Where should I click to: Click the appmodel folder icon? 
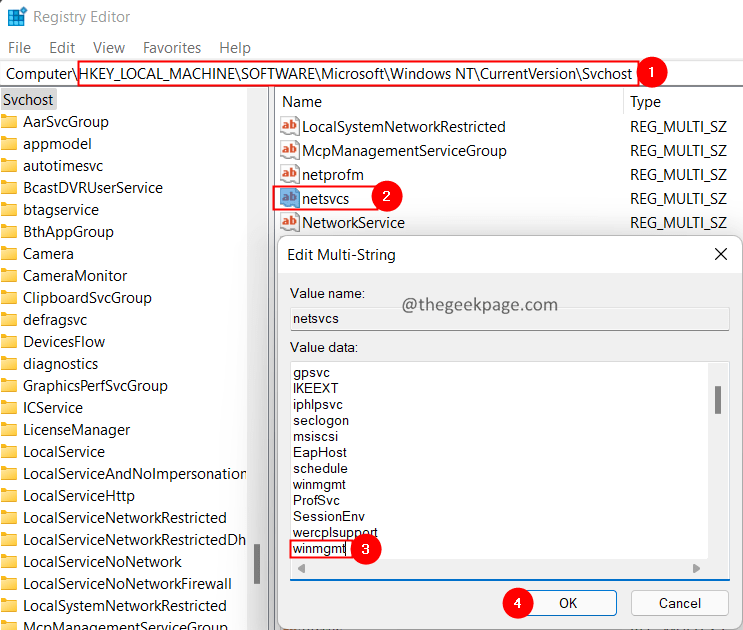9,144
